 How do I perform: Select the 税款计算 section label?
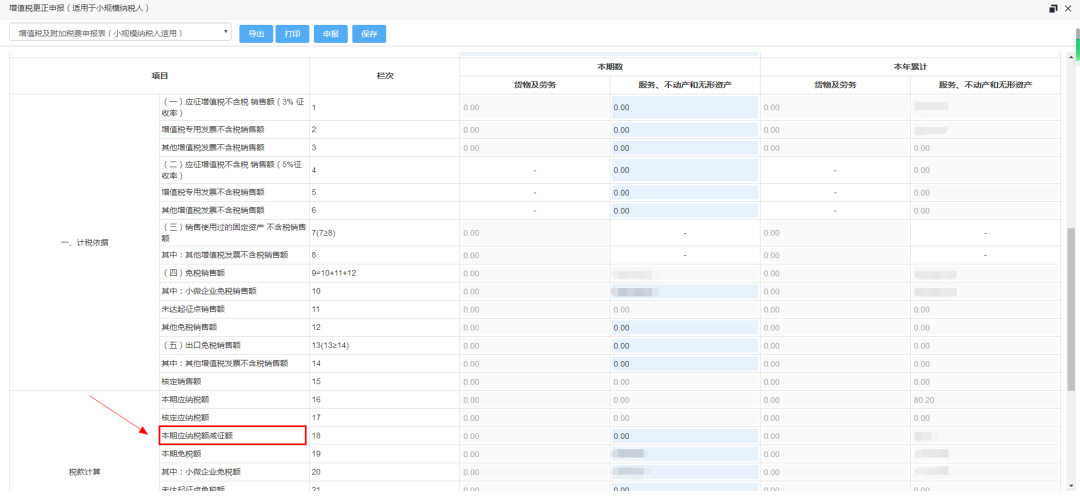85,472
